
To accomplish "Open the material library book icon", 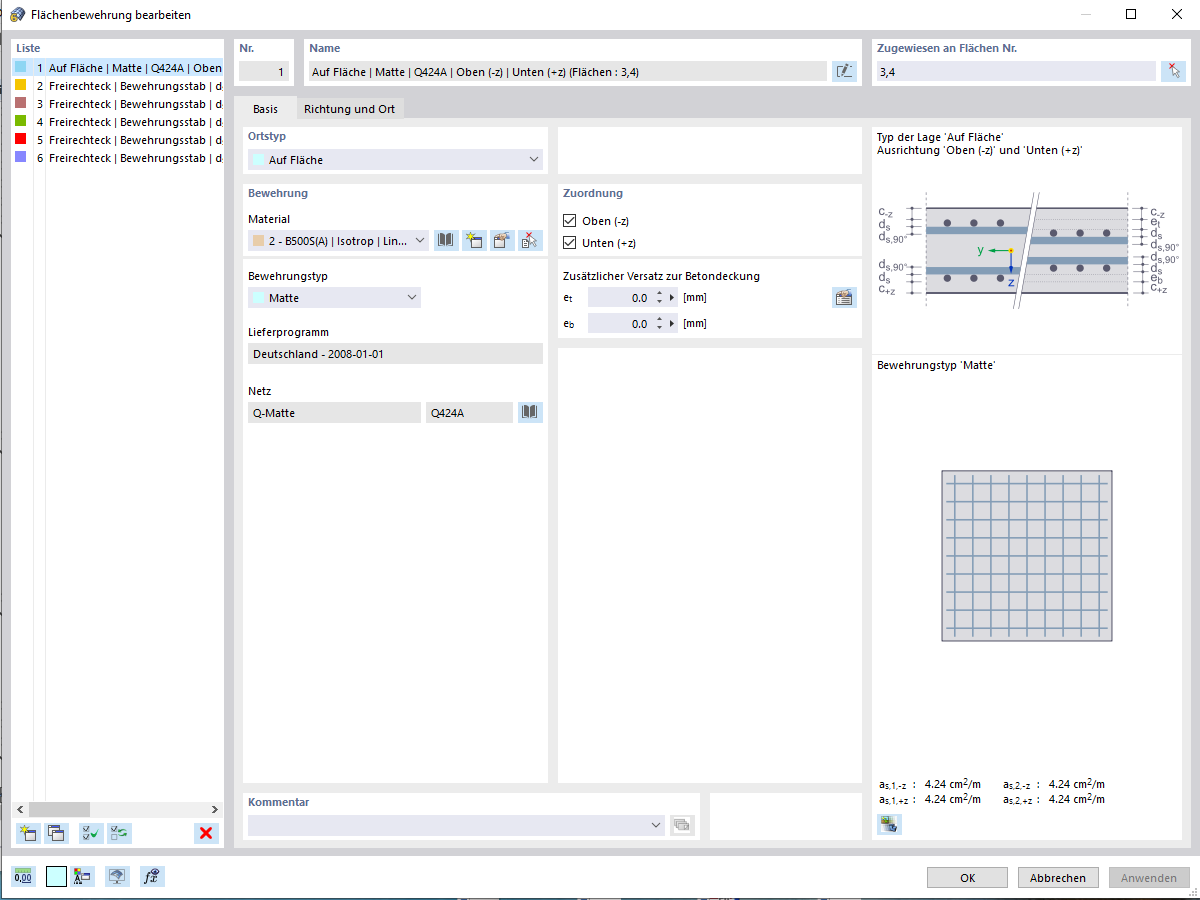I will tap(446, 240).
